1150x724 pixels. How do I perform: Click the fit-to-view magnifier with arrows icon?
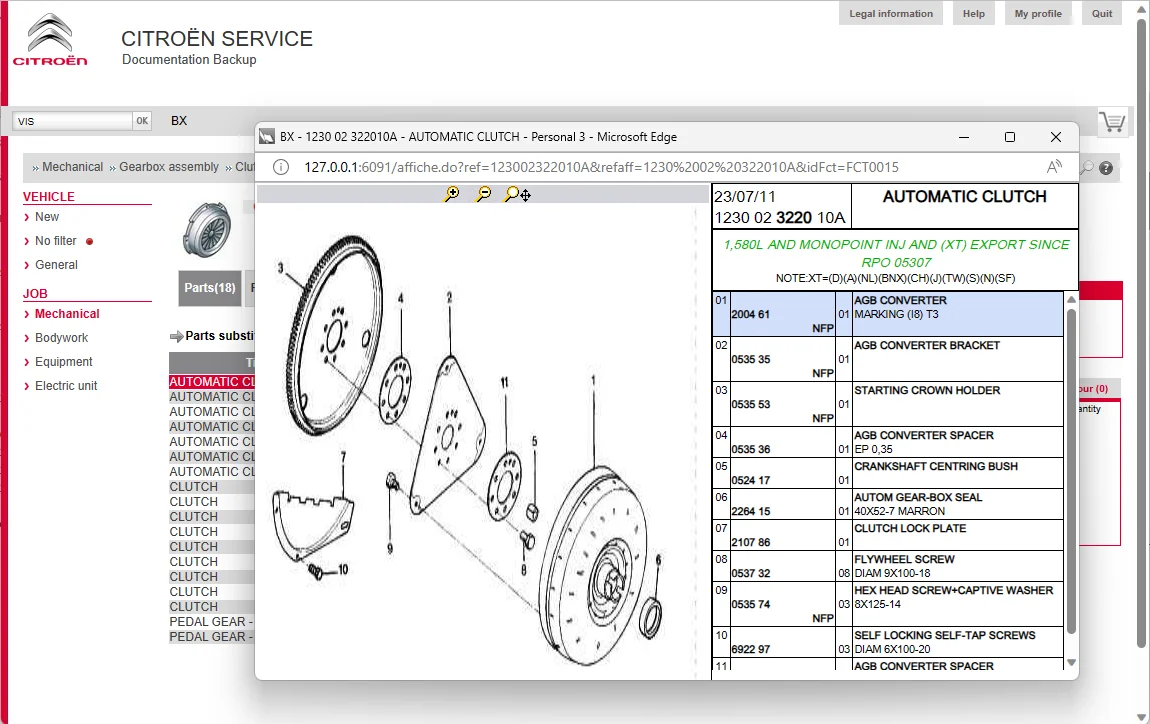(x=517, y=194)
